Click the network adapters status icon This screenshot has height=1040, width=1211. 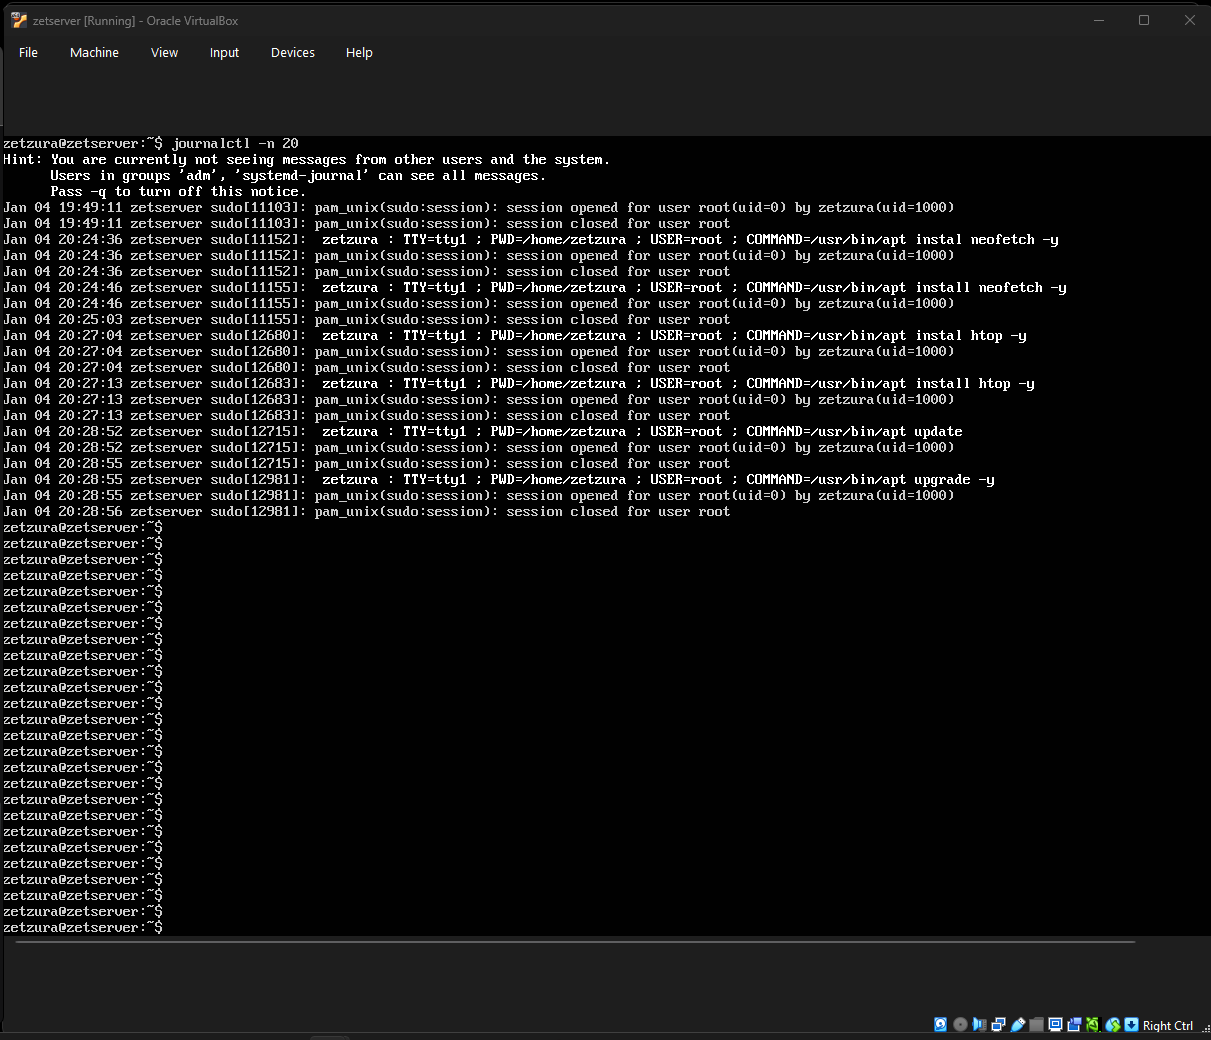[x=998, y=1024]
